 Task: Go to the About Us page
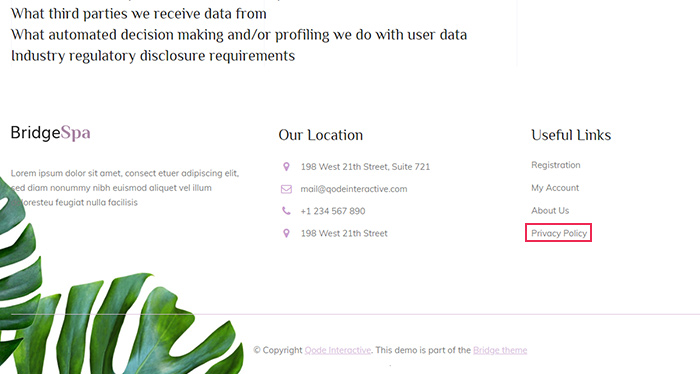point(550,211)
